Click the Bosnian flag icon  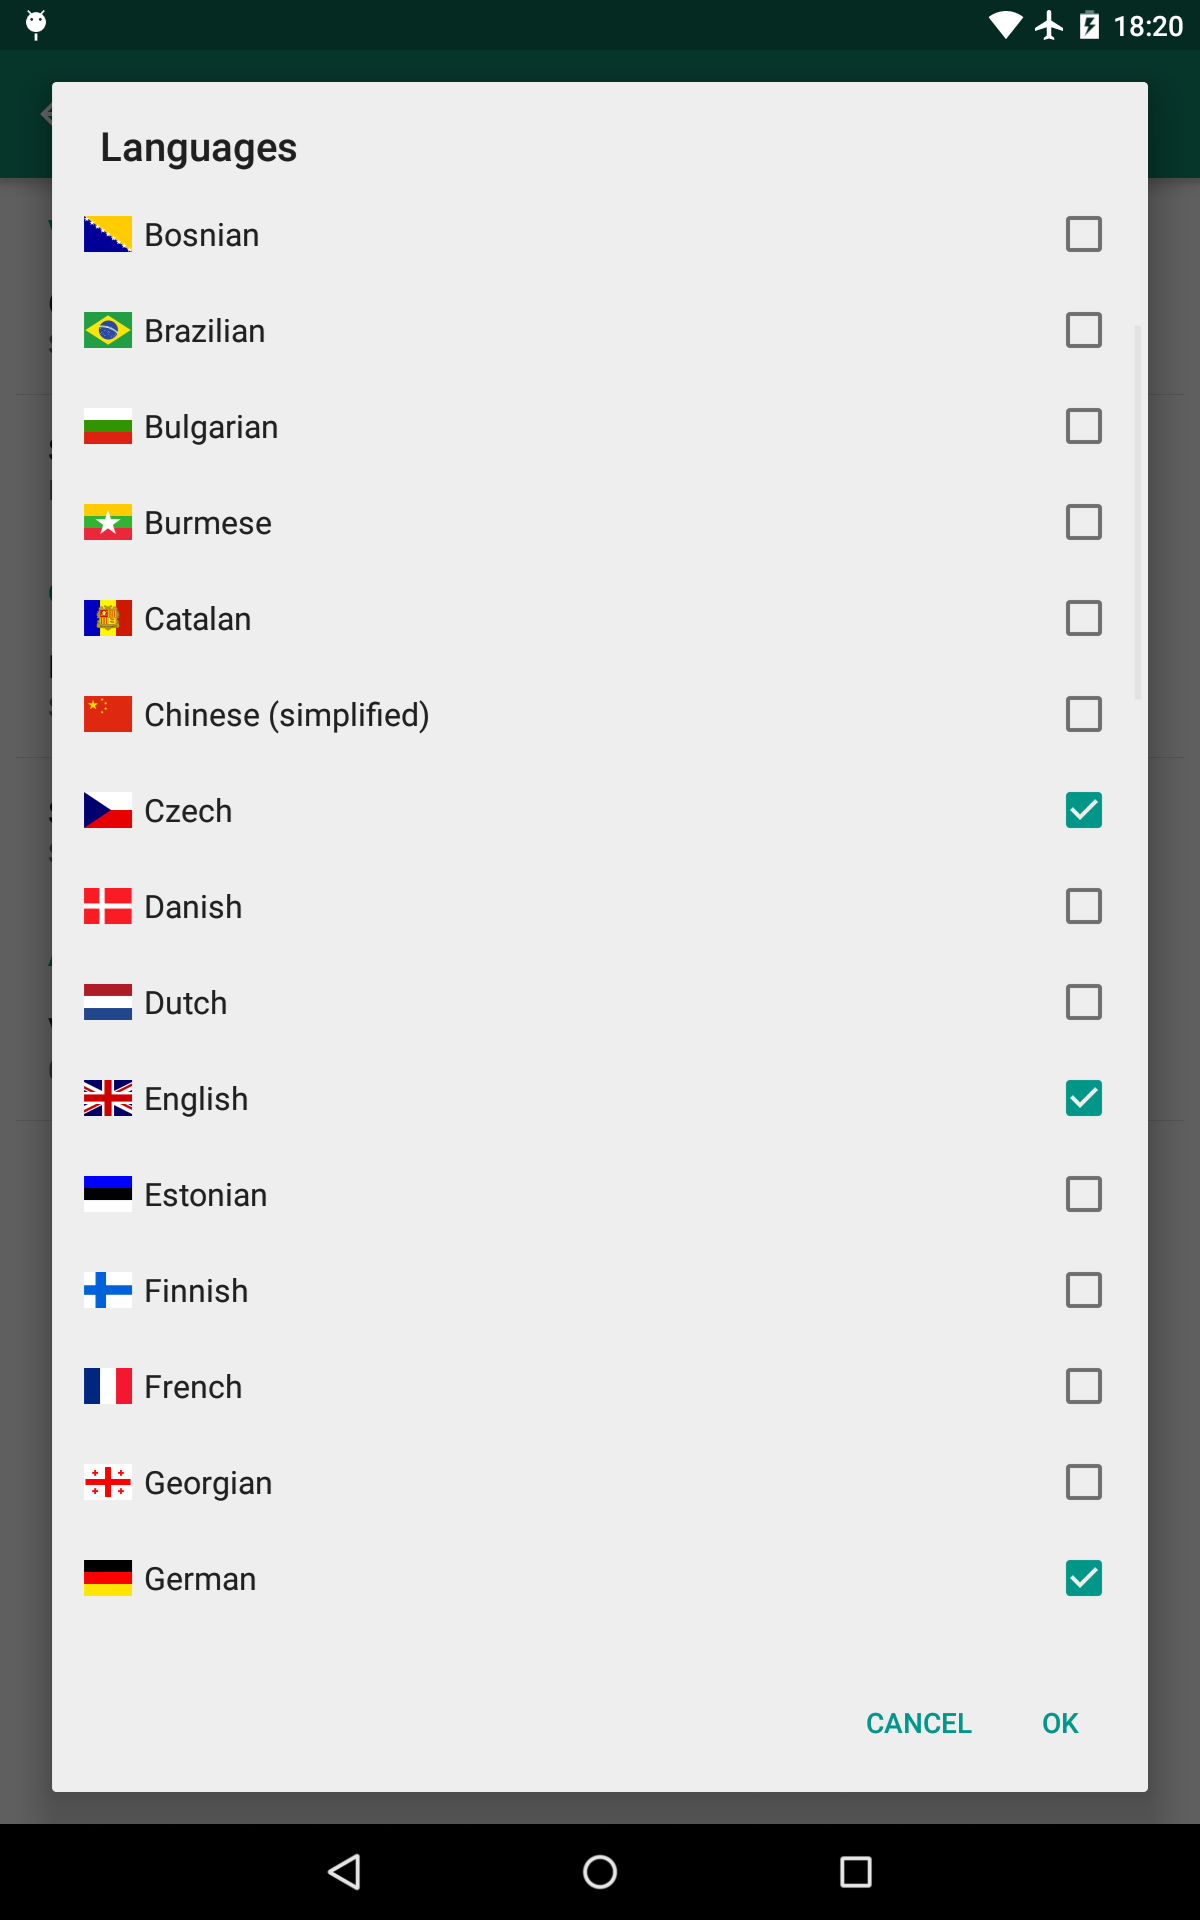pos(108,234)
